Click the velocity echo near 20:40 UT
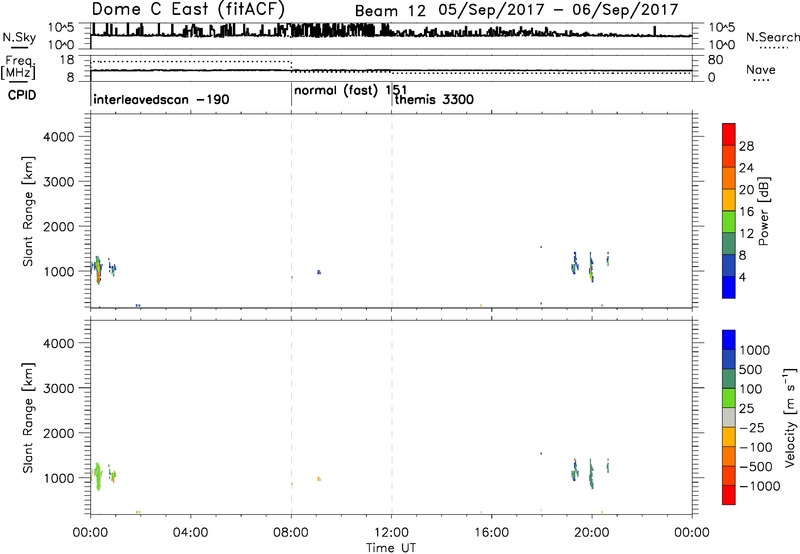The image size is (800, 554). coord(608,466)
